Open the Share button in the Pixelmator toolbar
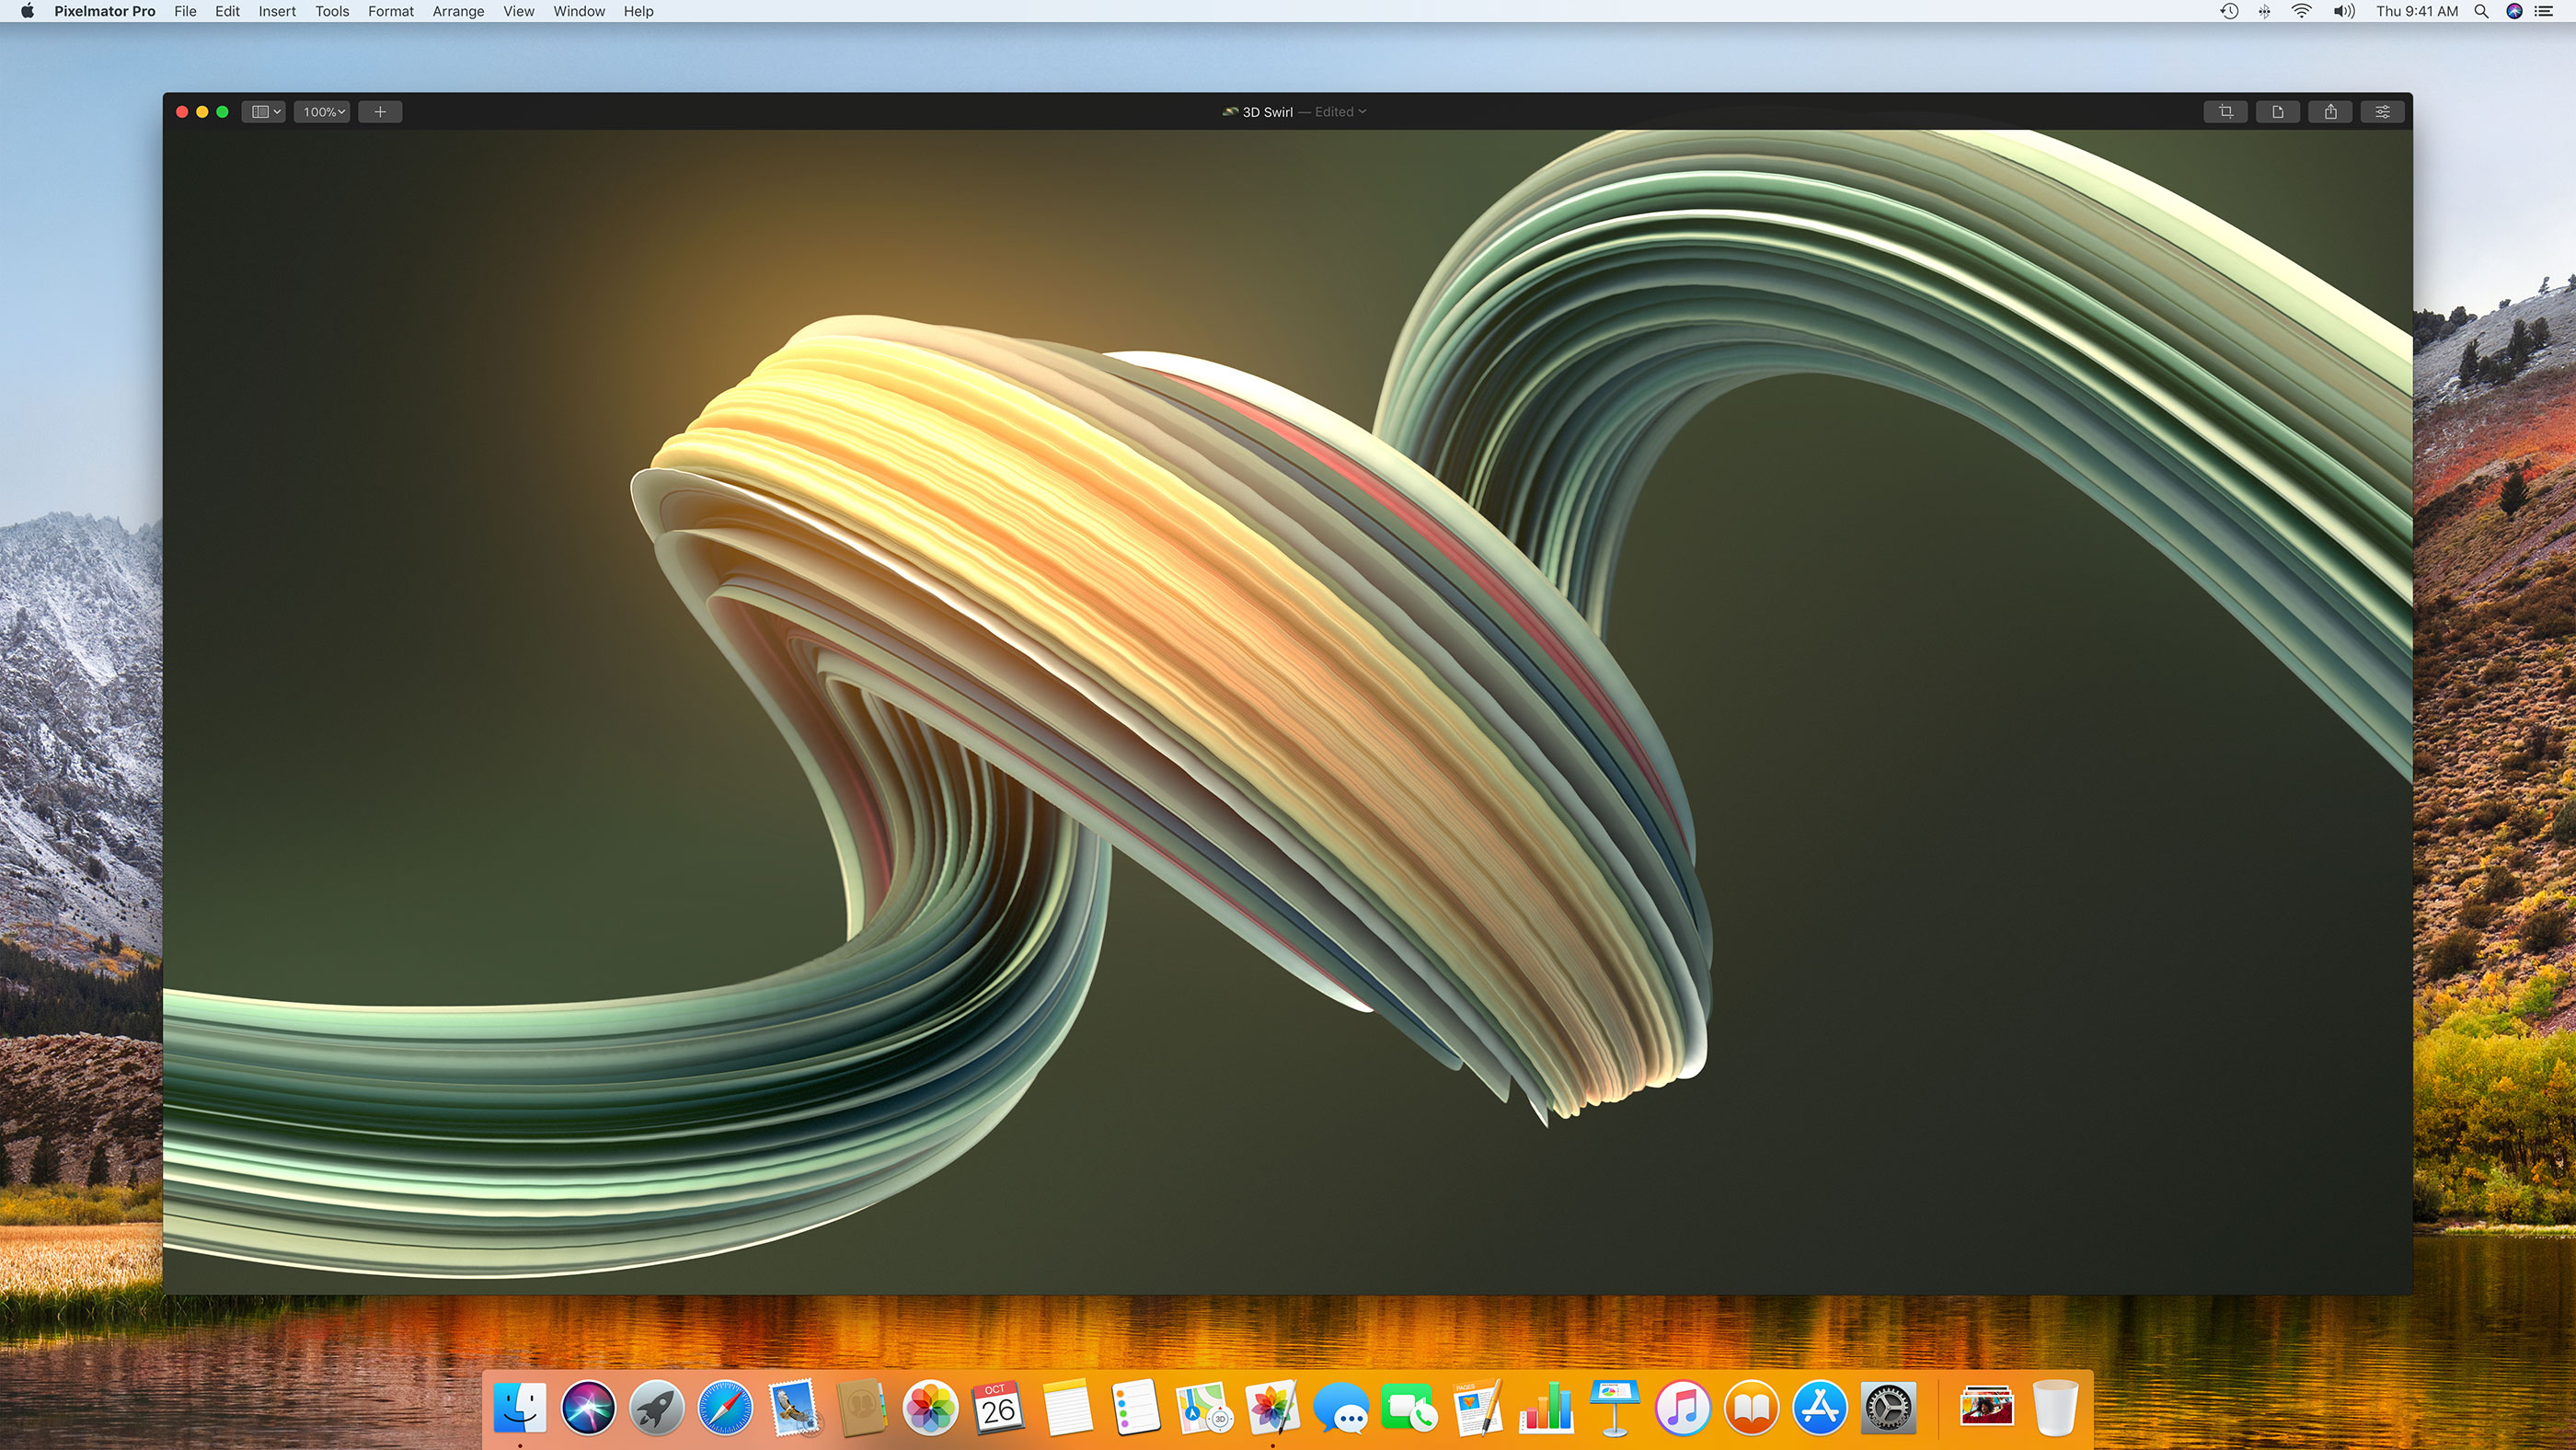 2330,112
